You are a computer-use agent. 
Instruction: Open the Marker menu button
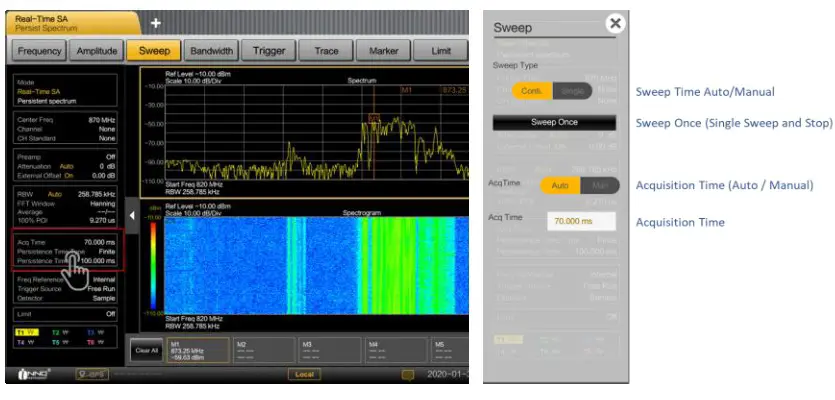point(384,51)
